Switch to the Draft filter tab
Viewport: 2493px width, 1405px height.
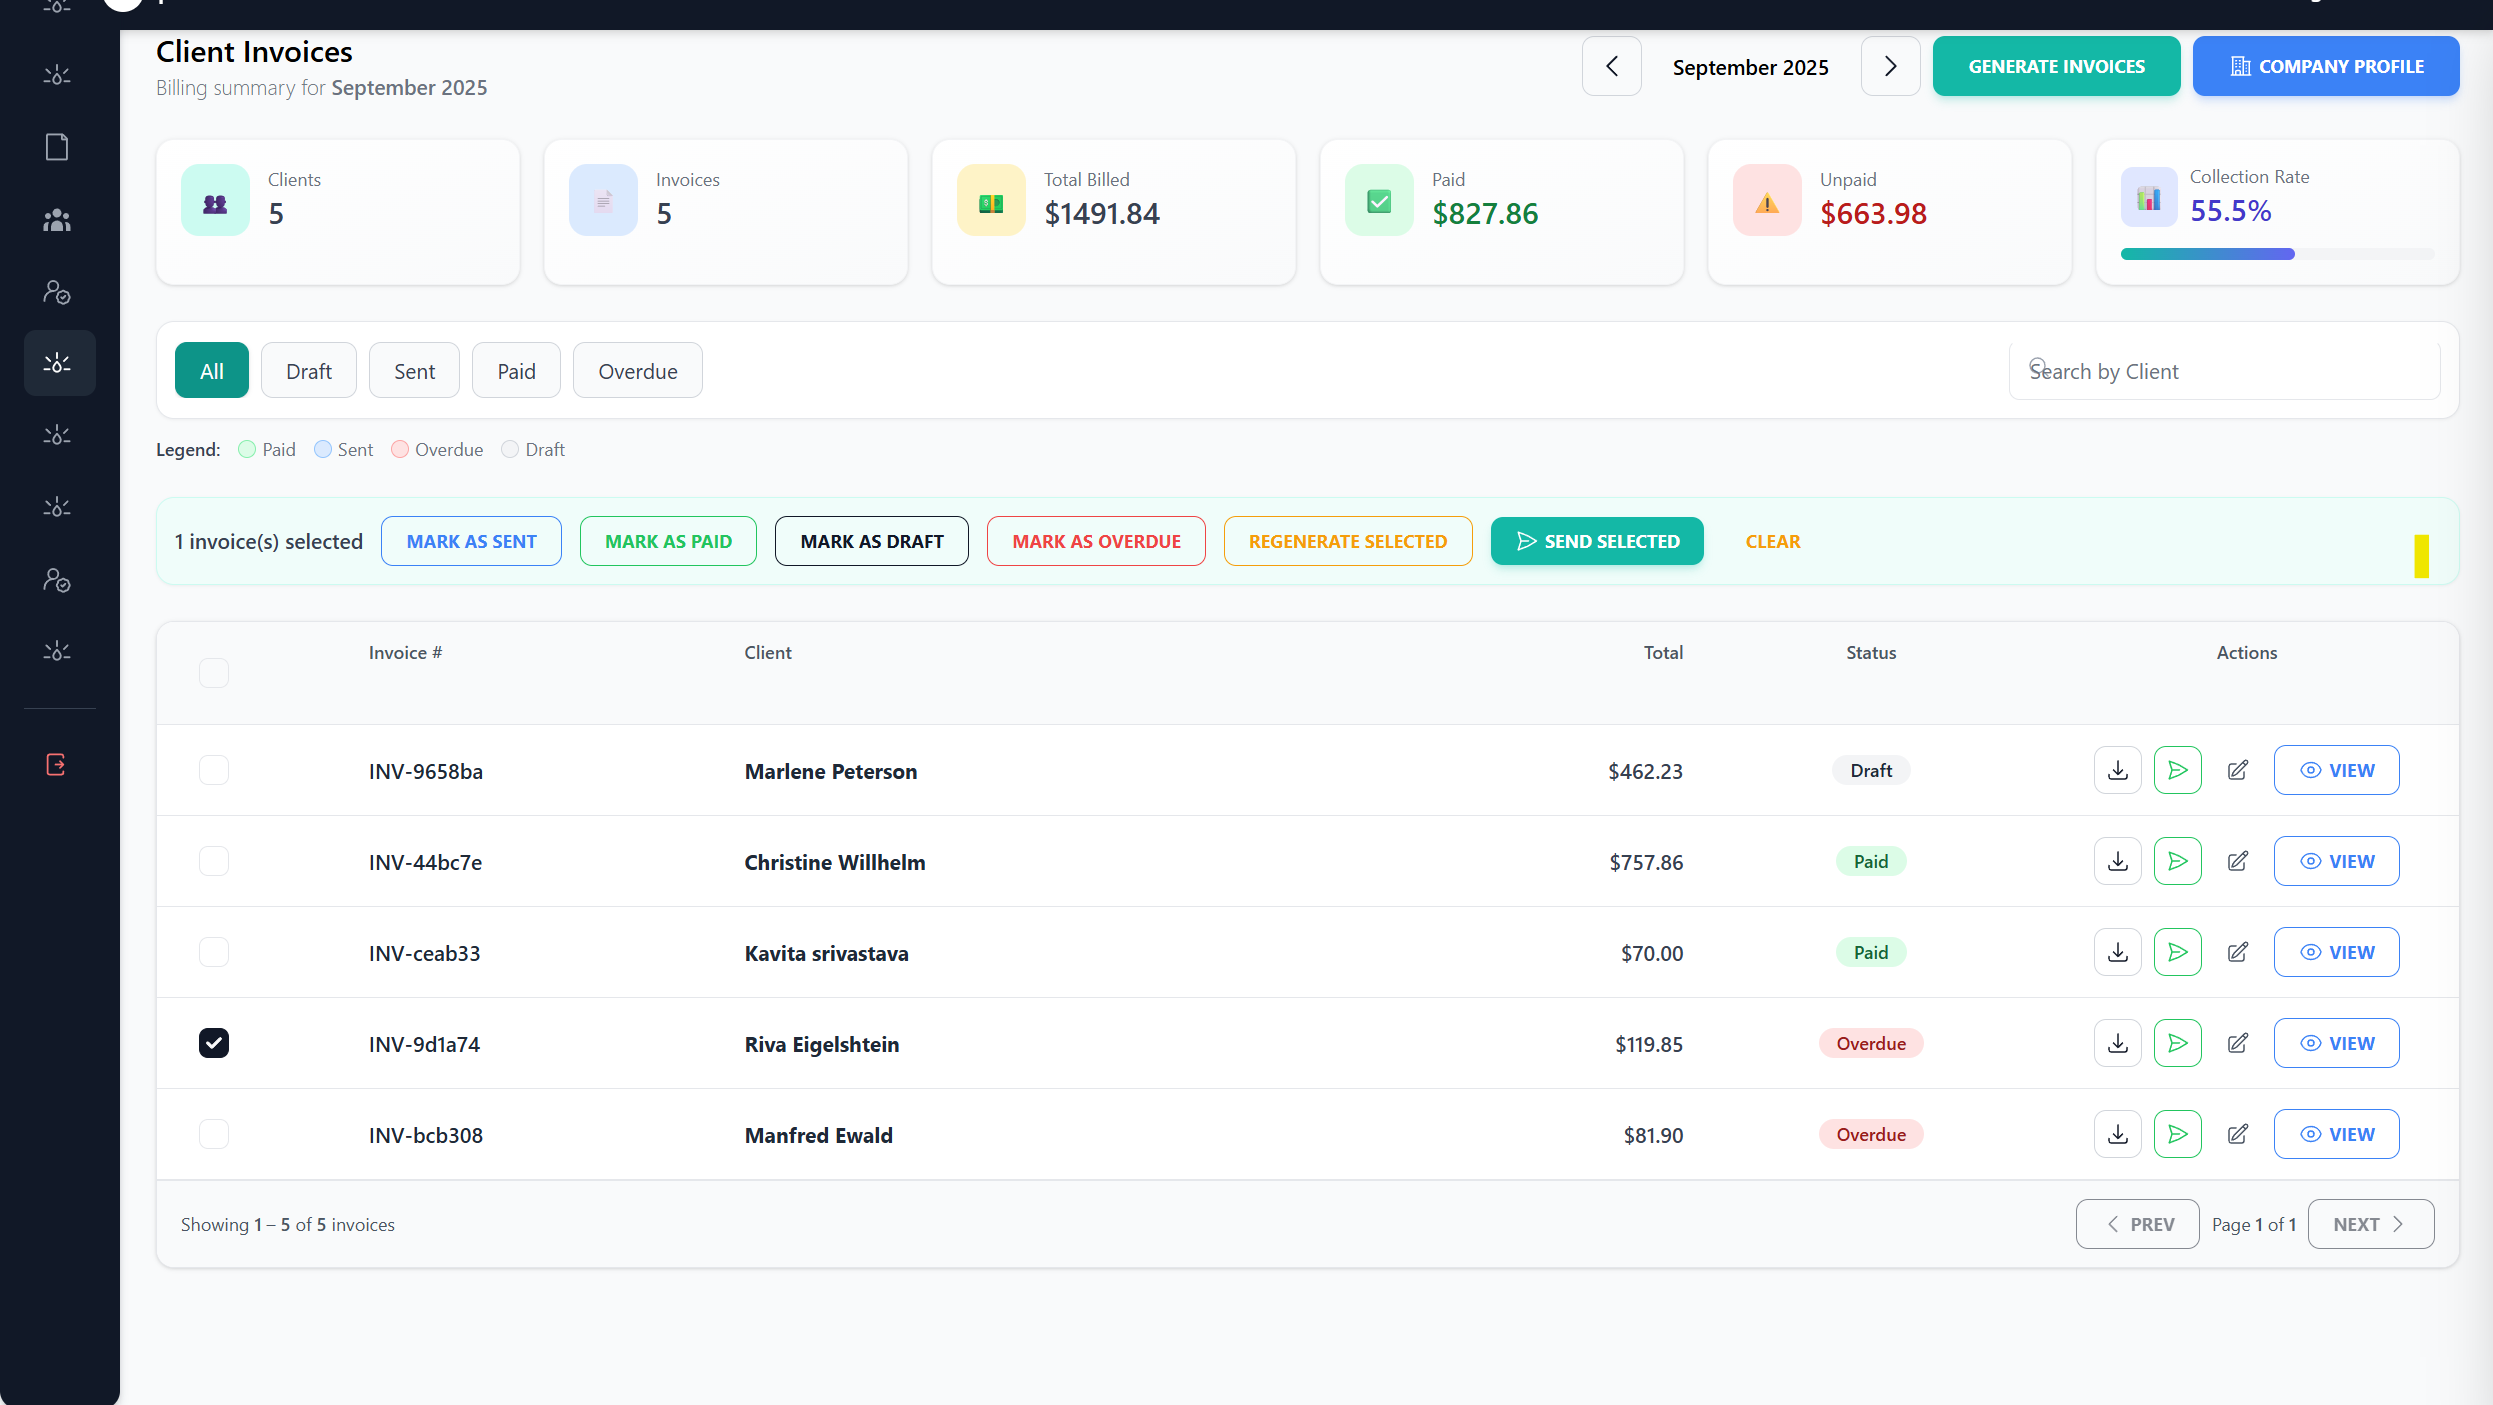308,371
